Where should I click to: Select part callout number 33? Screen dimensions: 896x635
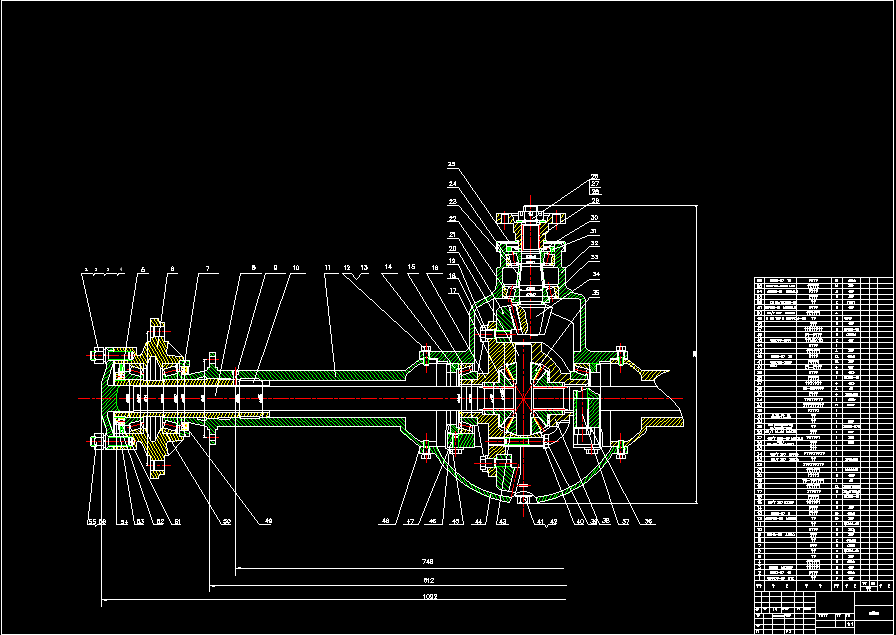(595, 257)
